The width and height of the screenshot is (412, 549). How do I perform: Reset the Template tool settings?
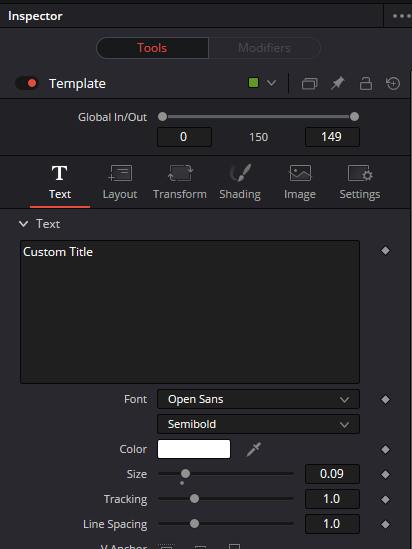393,83
